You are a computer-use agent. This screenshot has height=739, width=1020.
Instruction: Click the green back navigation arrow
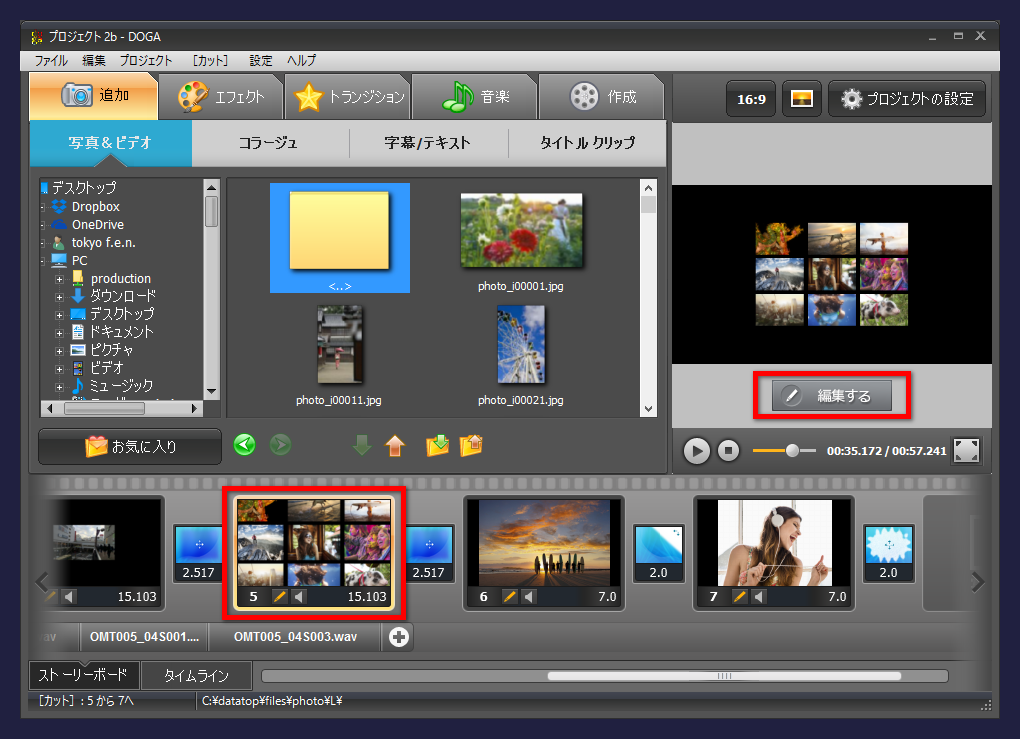coord(244,445)
